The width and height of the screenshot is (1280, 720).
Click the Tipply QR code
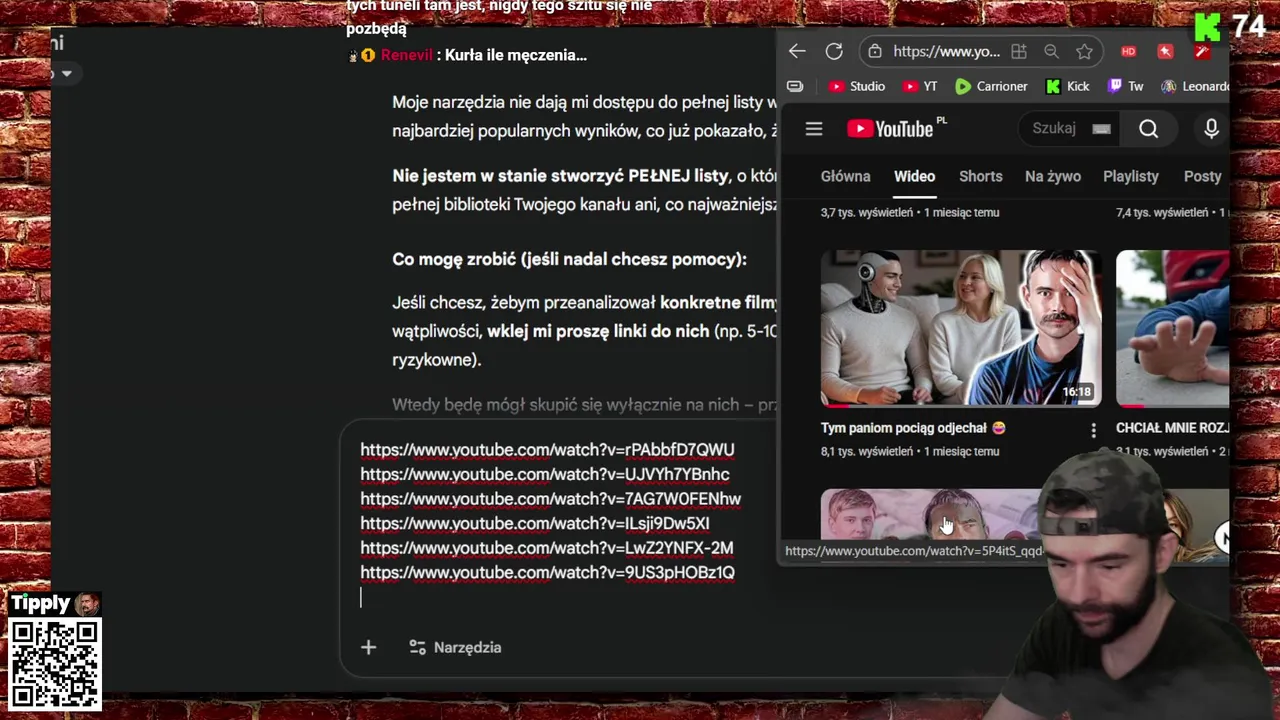tap(55, 664)
